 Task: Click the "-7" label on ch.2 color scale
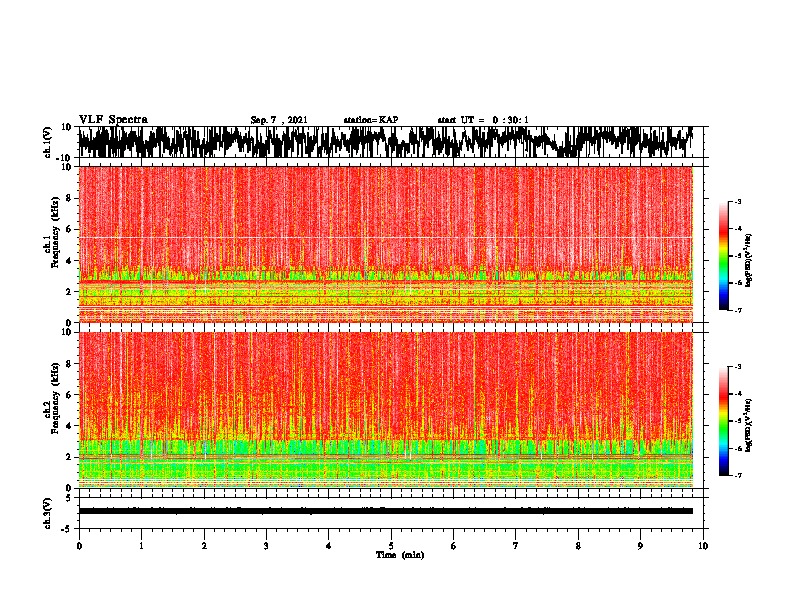[738, 475]
